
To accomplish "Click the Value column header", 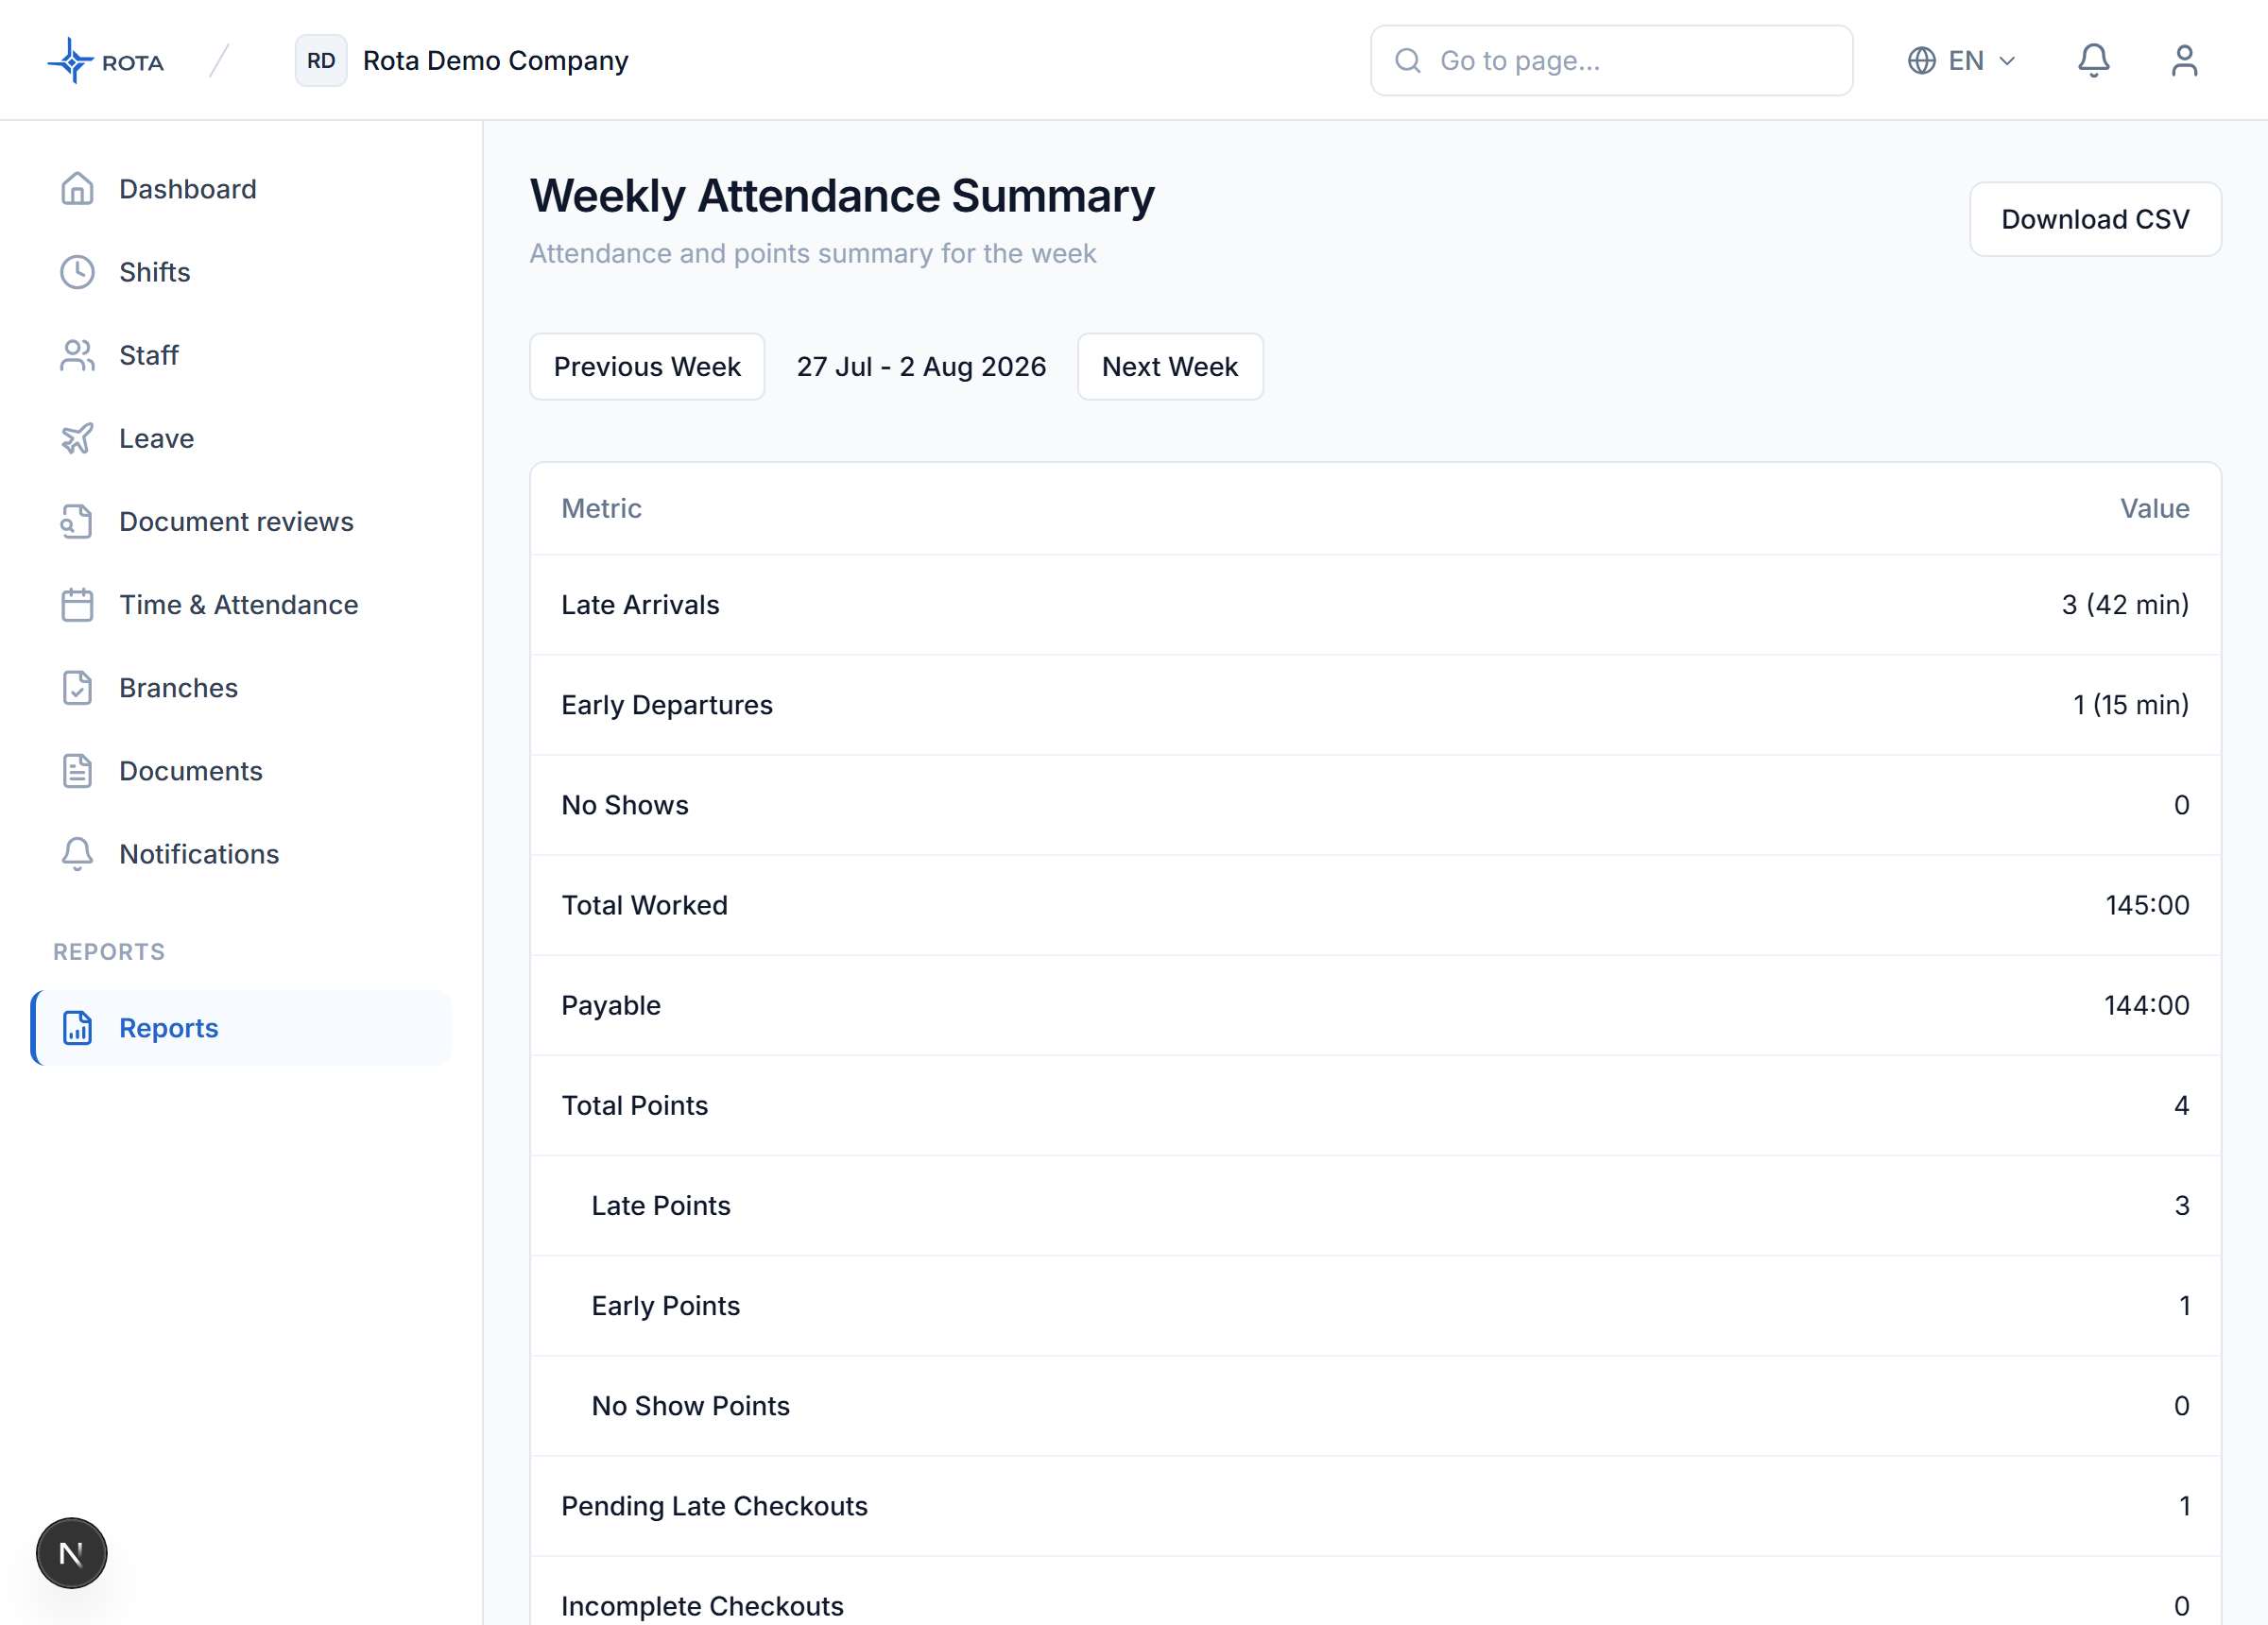I will tap(2154, 508).
